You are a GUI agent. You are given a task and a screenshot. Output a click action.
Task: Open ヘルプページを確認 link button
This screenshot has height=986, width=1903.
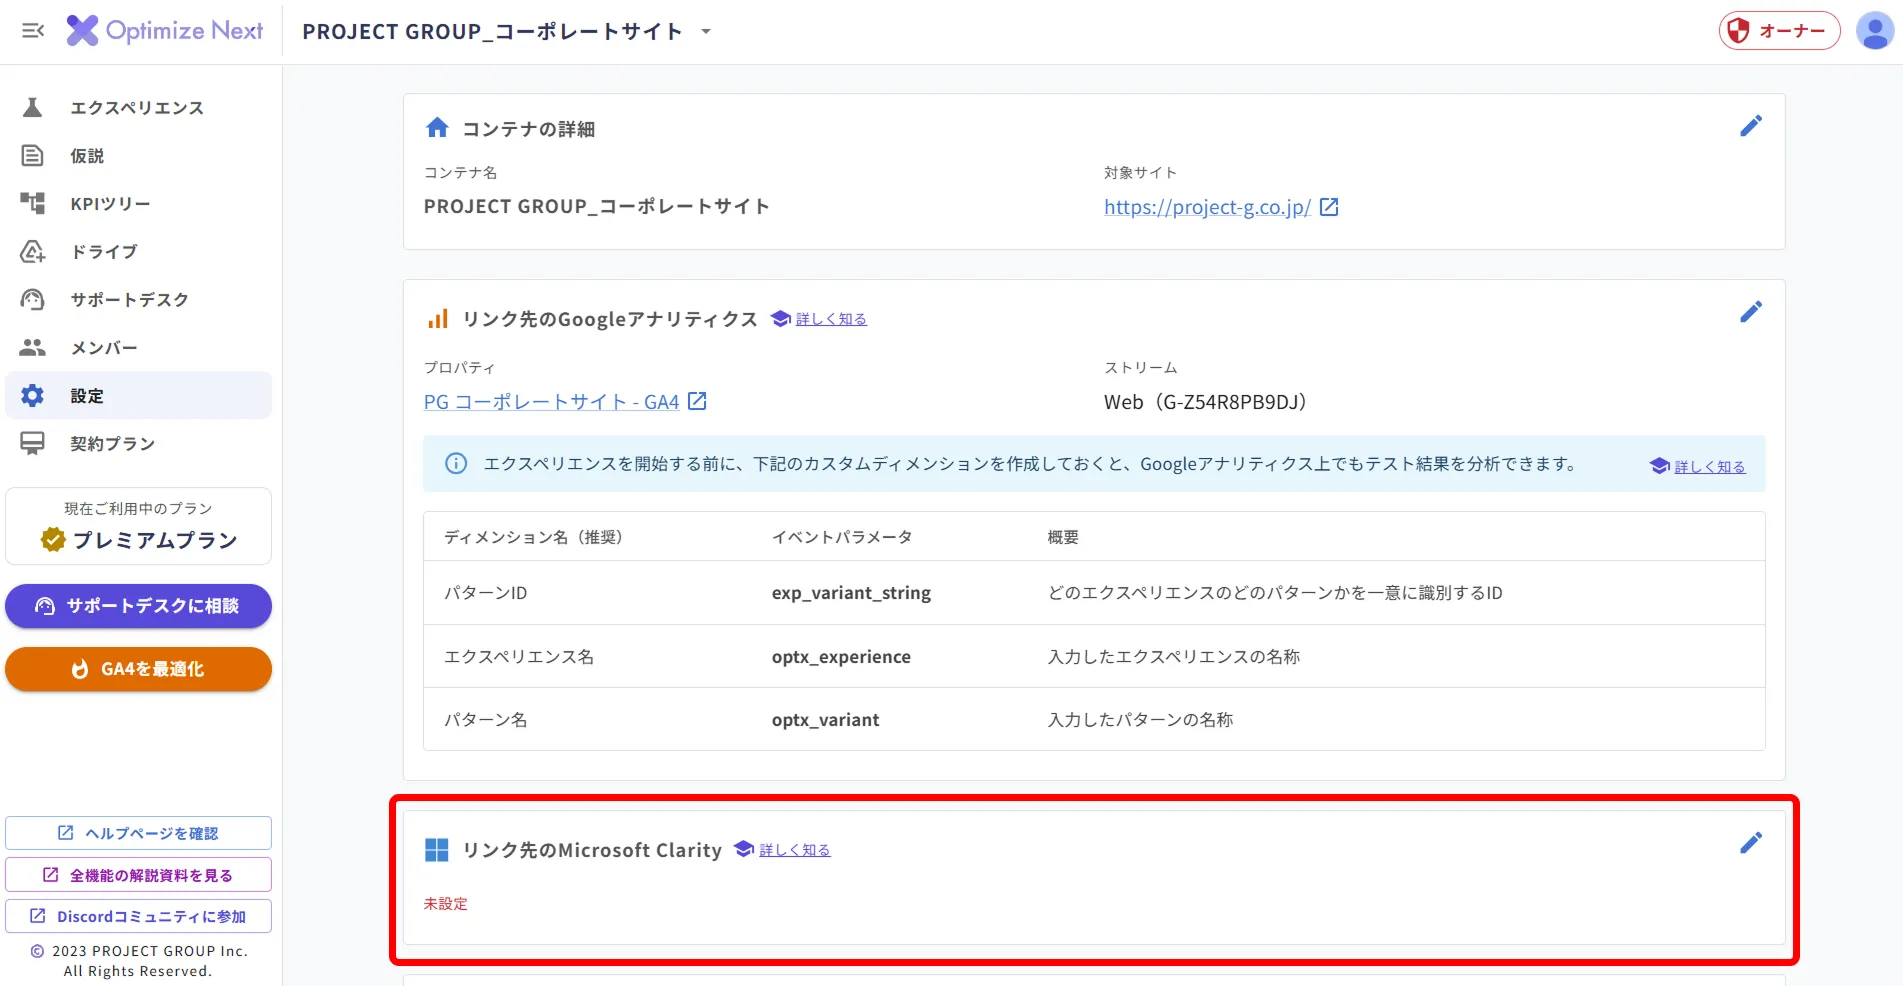(138, 833)
